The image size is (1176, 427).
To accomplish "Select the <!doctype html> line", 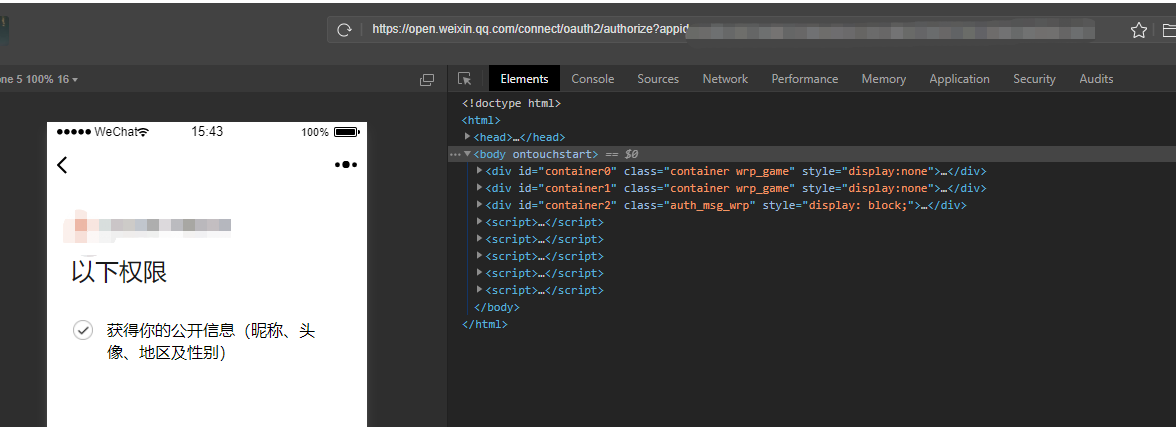I will (x=512, y=103).
